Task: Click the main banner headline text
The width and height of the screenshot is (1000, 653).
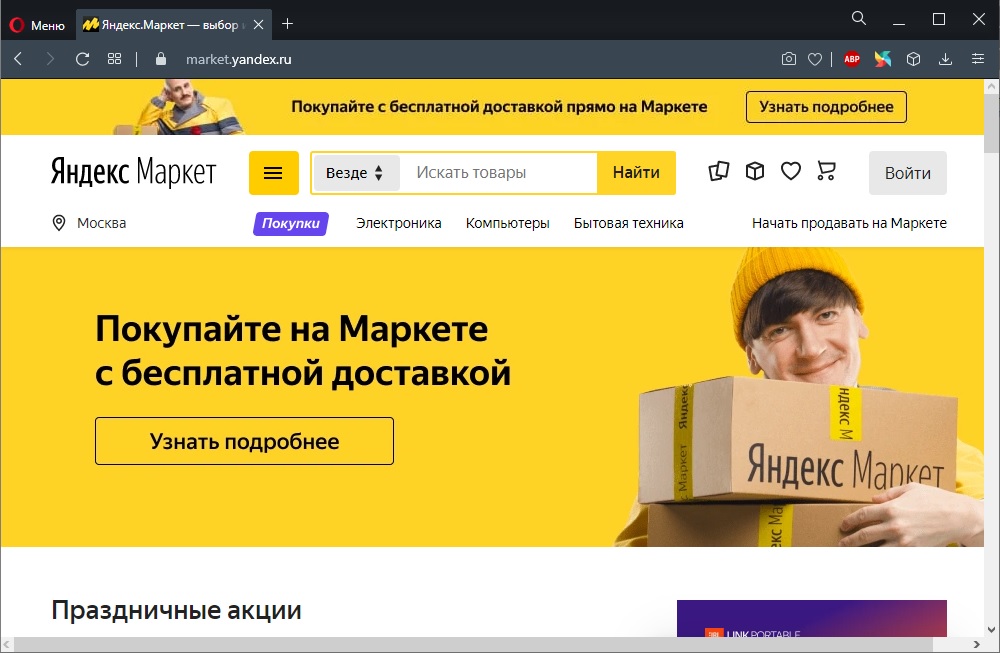Action: pyautogui.click(x=303, y=351)
